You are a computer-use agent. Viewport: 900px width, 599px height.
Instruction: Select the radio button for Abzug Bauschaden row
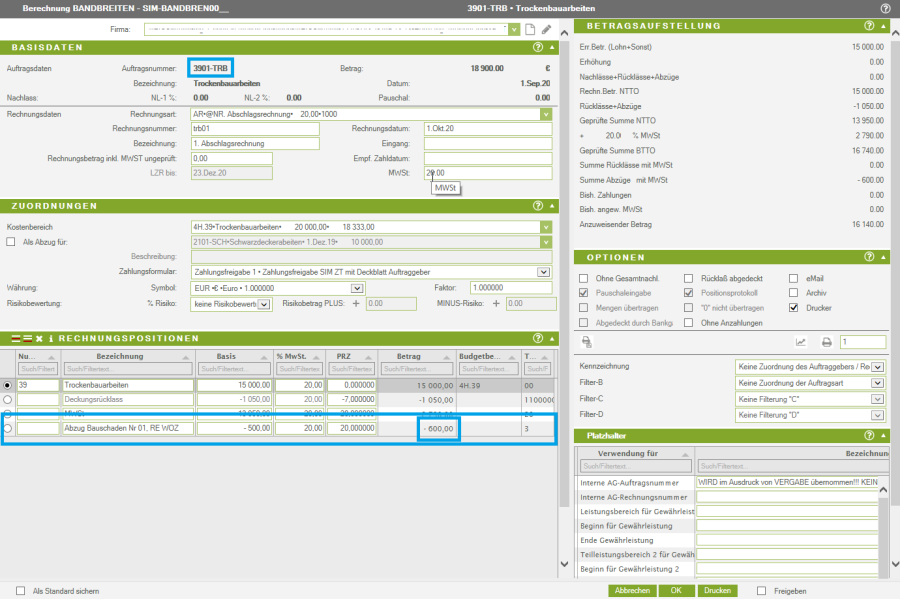9,428
